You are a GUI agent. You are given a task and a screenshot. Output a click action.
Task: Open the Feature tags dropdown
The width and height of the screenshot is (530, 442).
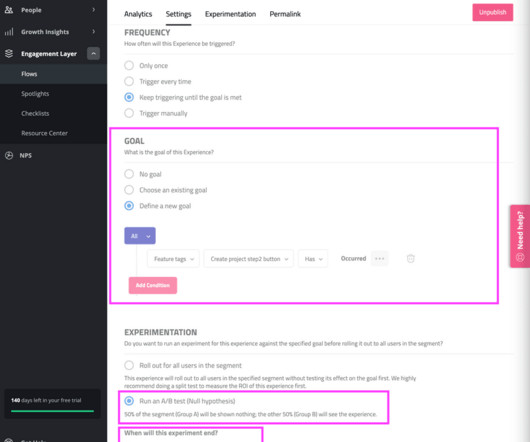click(173, 259)
